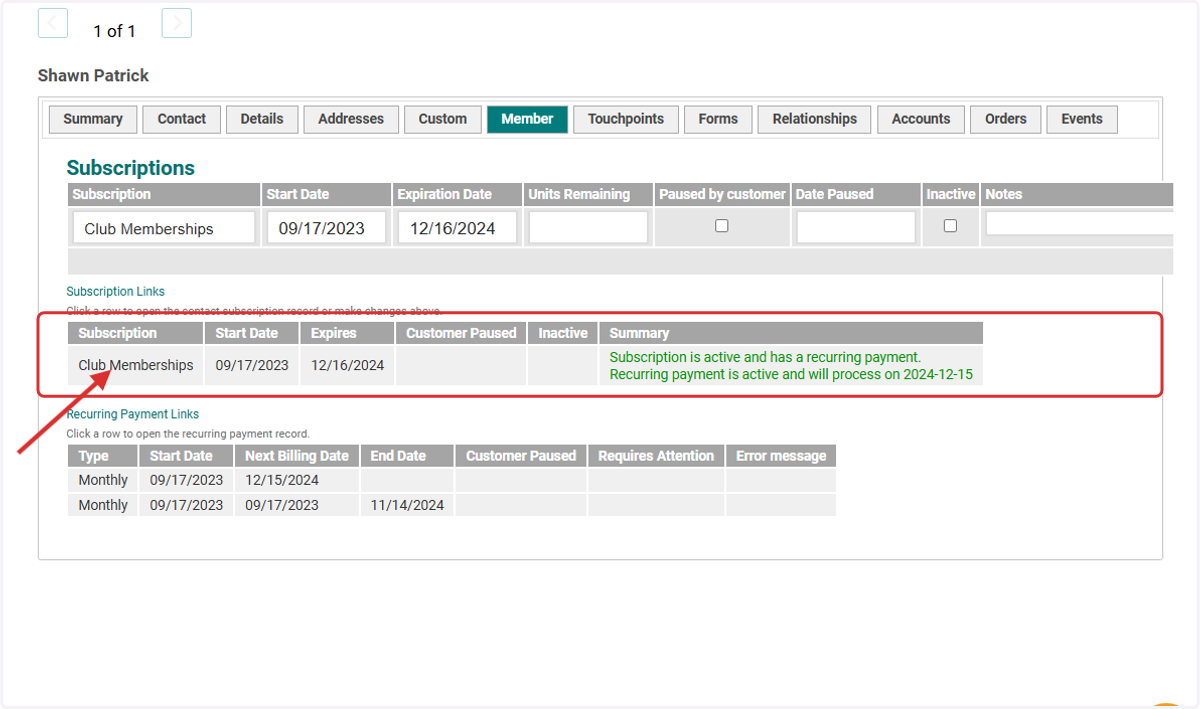The height and width of the screenshot is (709, 1200).
Task: Click the Subscription Links heading
Action: pos(115,292)
